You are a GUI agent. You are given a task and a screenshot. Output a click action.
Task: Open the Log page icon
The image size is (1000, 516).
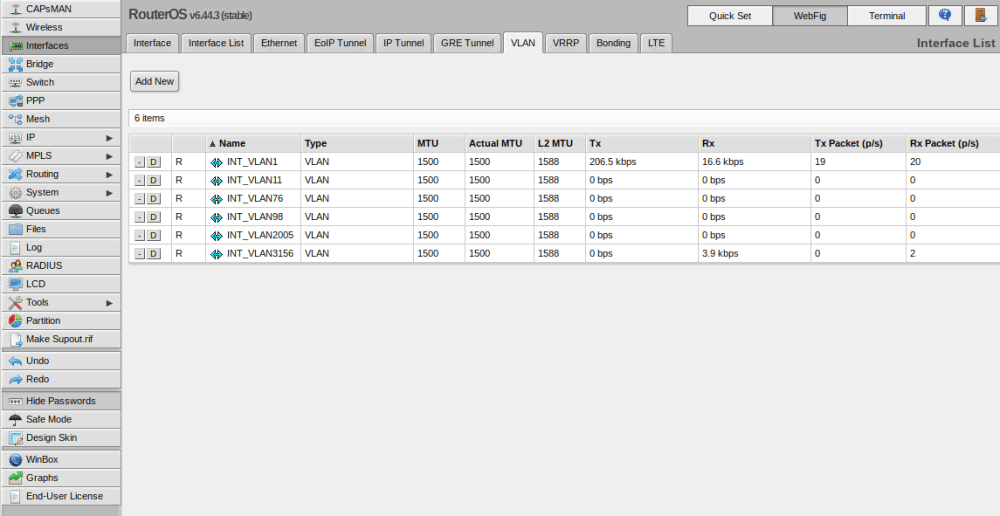(16, 247)
